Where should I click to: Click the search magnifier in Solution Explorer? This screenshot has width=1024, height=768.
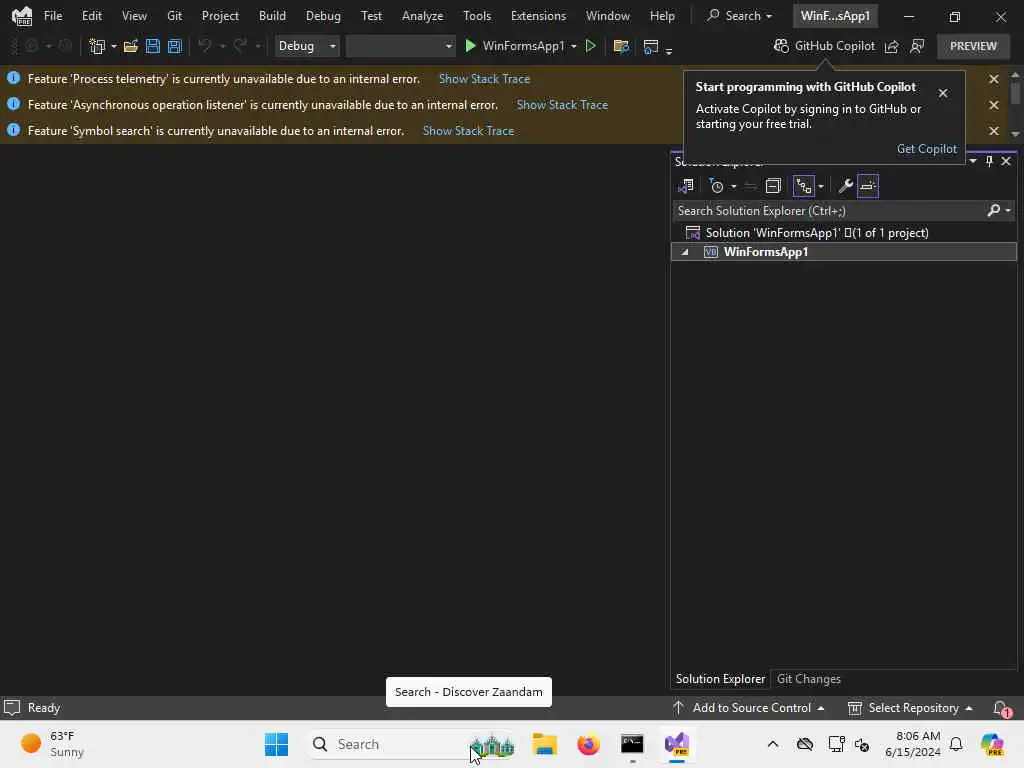pyautogui.click(x=993, y=210)
